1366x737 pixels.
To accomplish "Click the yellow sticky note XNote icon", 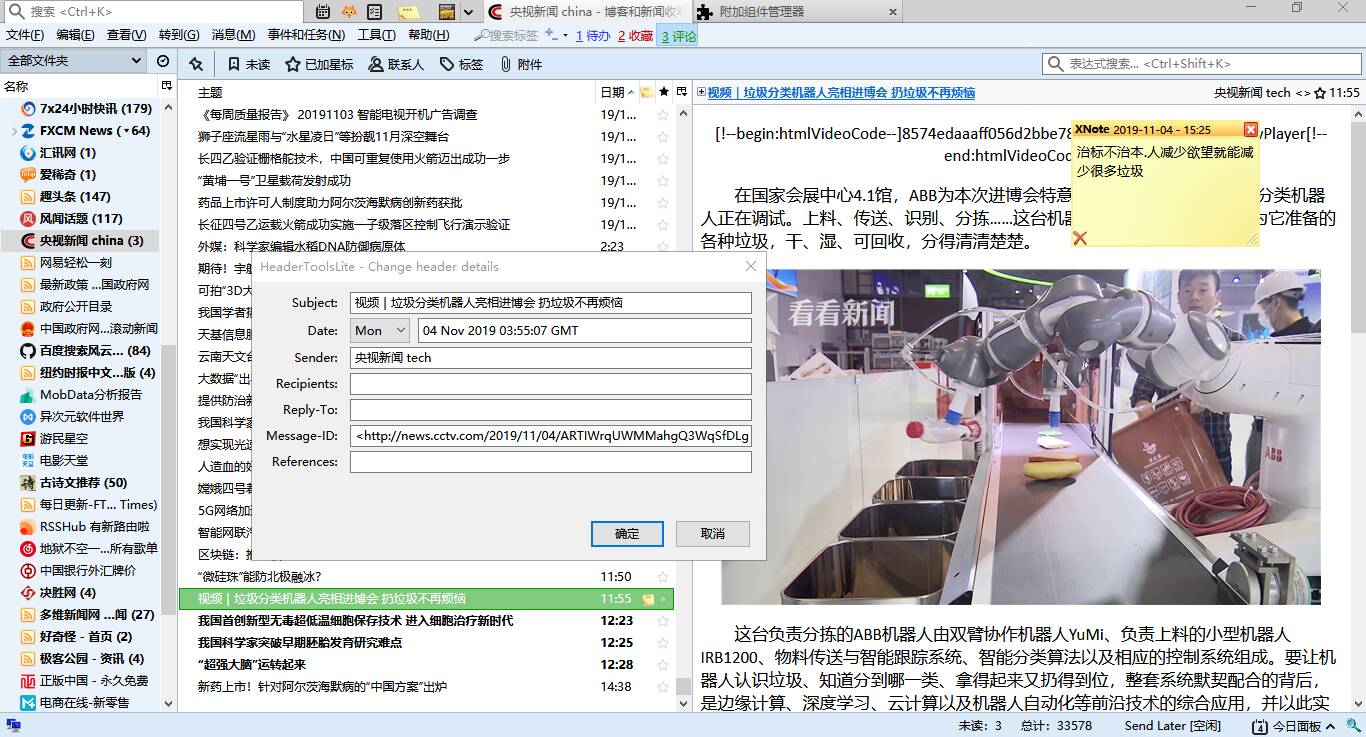I will pos(408,12).
